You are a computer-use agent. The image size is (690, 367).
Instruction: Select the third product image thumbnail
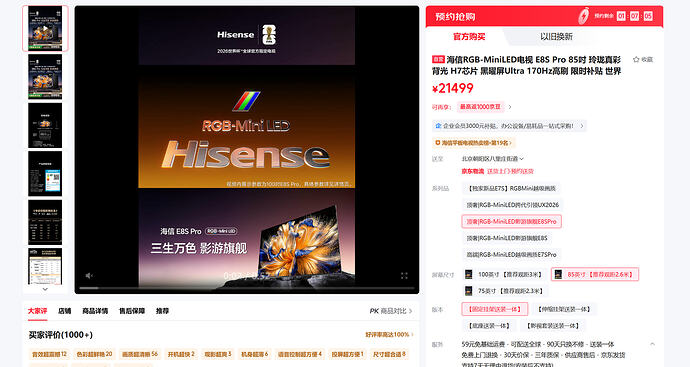tap(45, 125)
